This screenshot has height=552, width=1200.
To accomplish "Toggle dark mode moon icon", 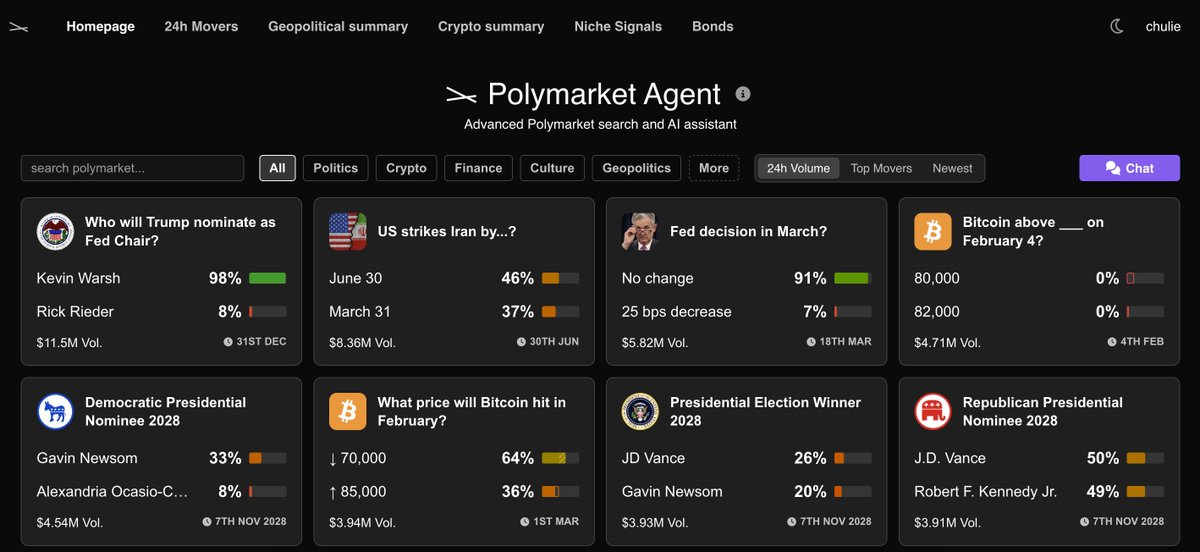I will 1117,27.
